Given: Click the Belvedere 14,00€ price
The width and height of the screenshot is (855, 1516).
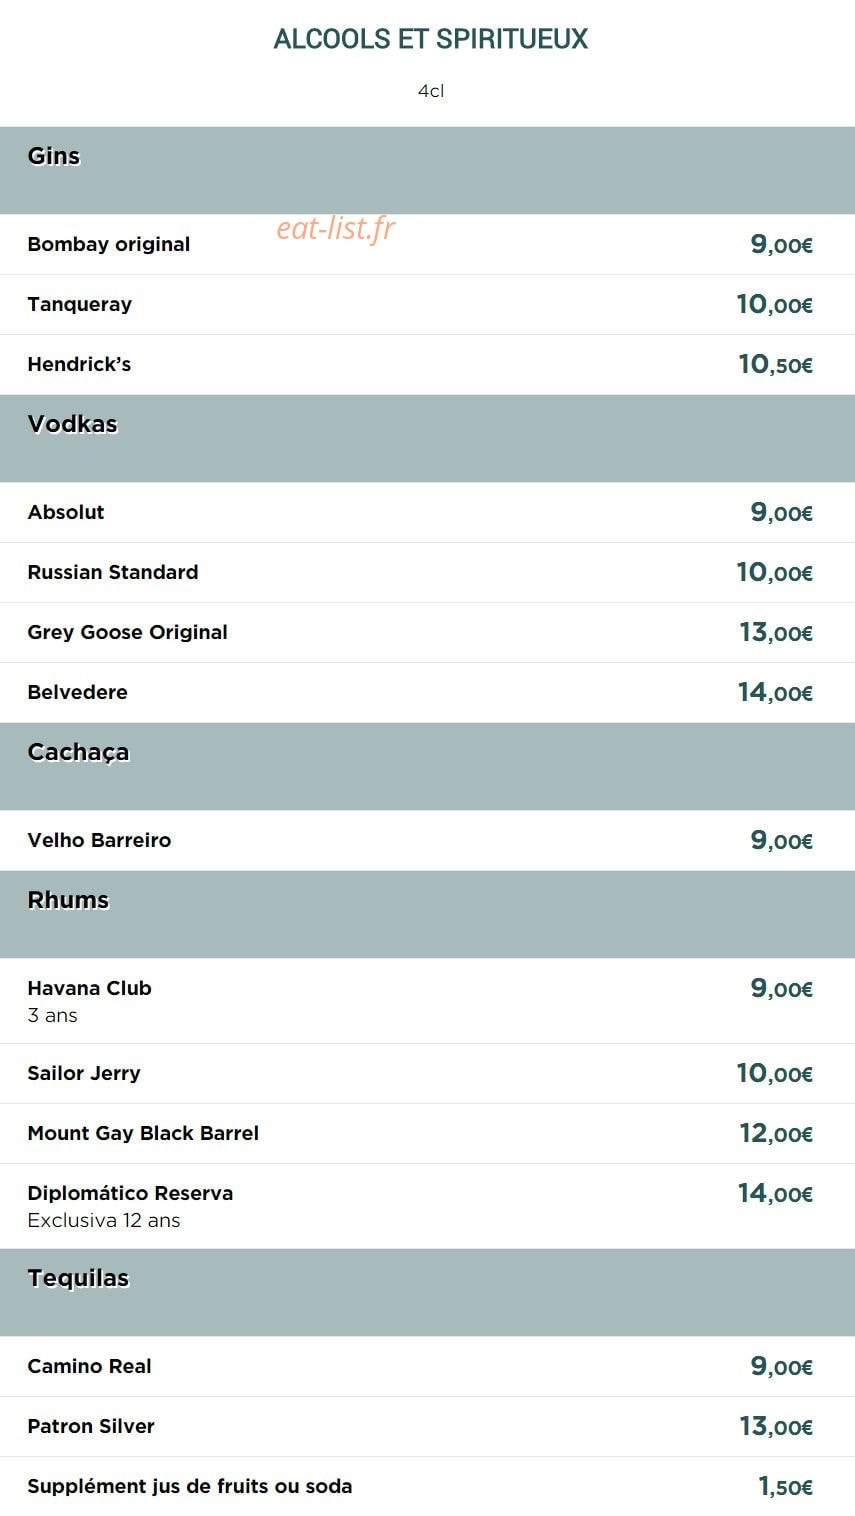Looking at the screenshot, I should click(775, 692).
